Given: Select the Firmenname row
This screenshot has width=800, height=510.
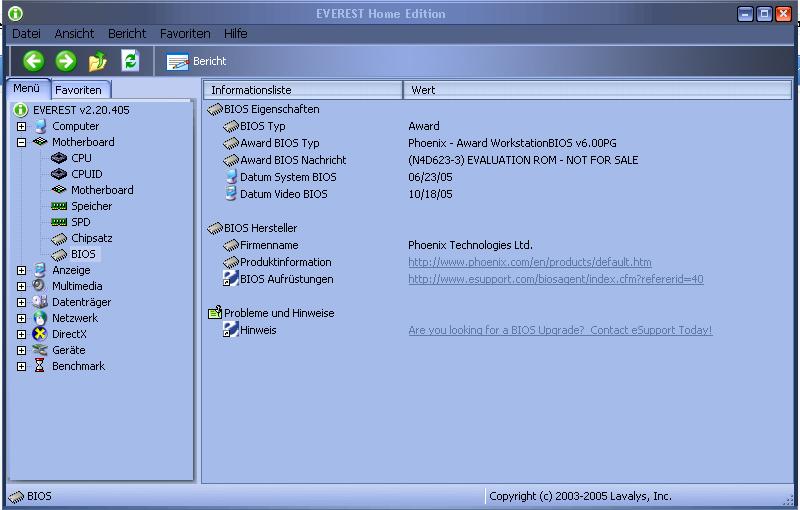Looking at the screenshot, I should (x=269, y=245).
